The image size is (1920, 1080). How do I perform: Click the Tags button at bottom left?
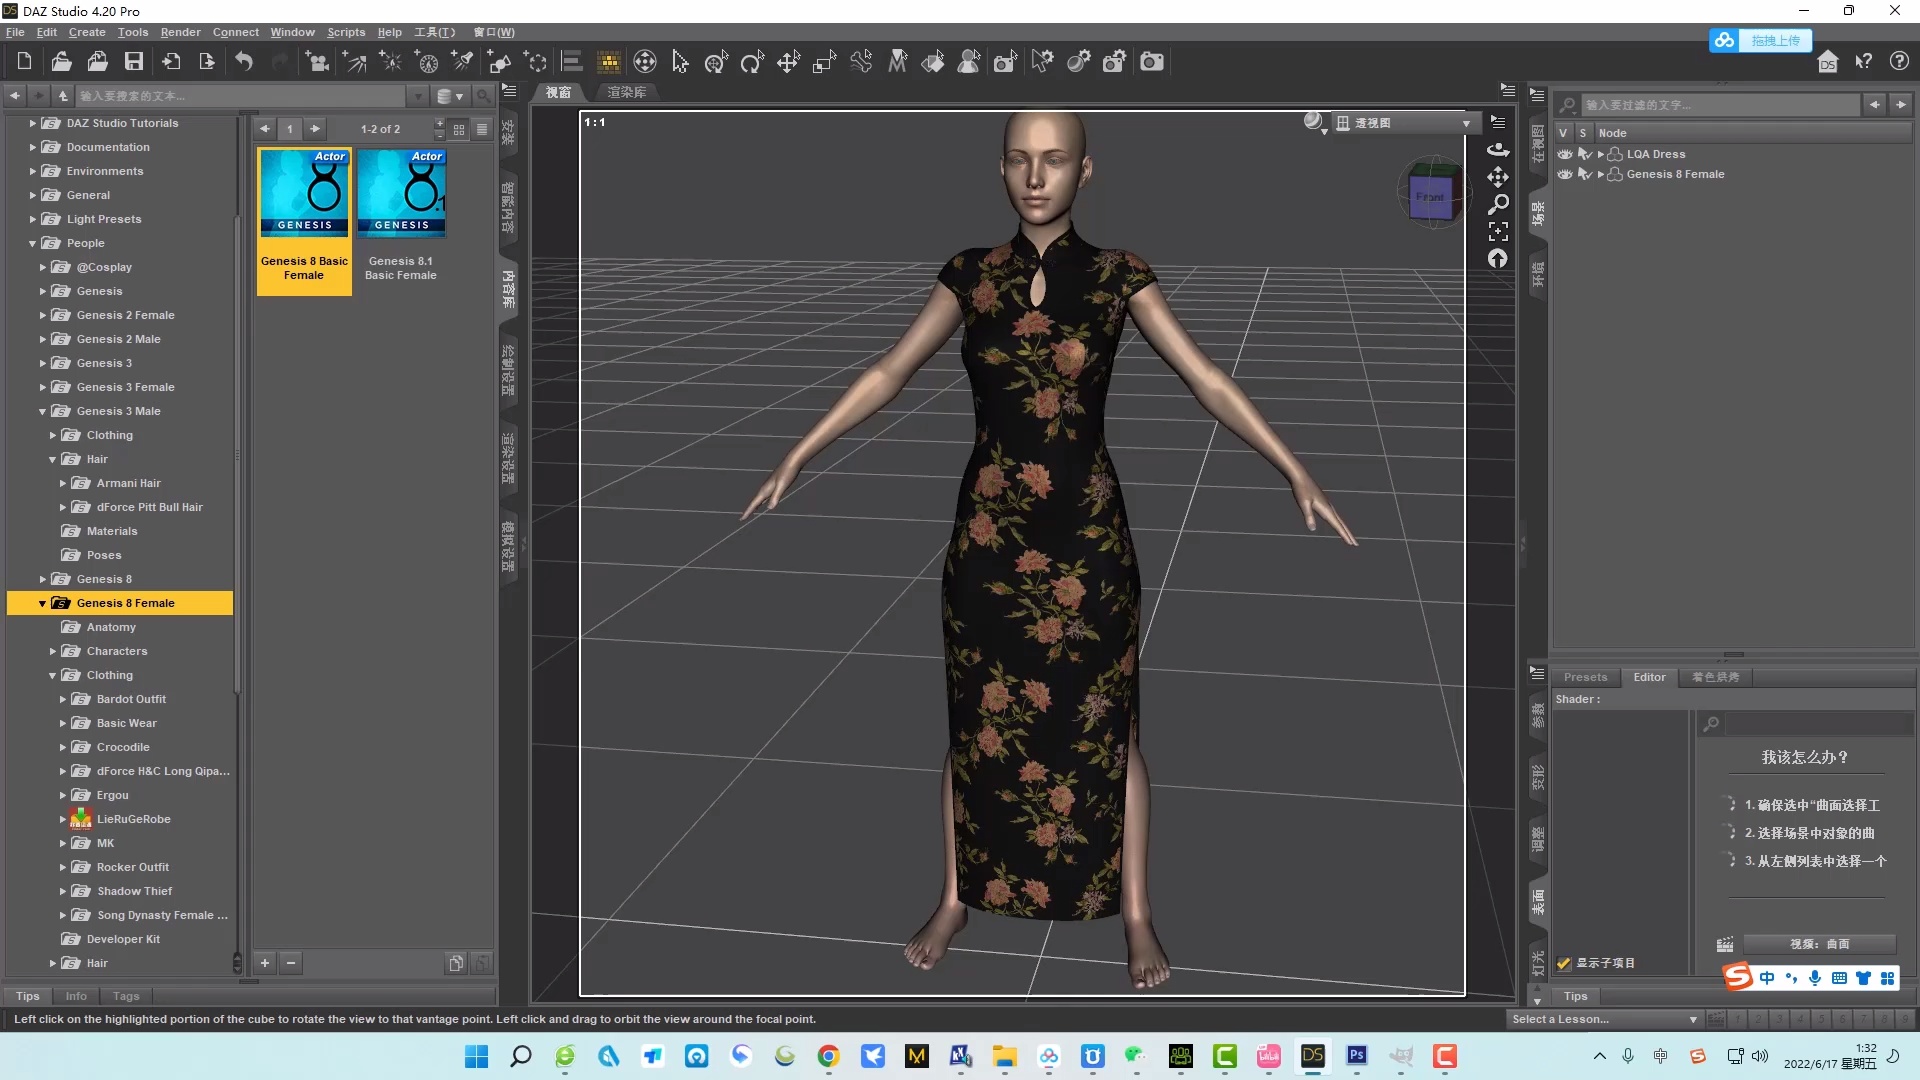[x=126, y=996]
